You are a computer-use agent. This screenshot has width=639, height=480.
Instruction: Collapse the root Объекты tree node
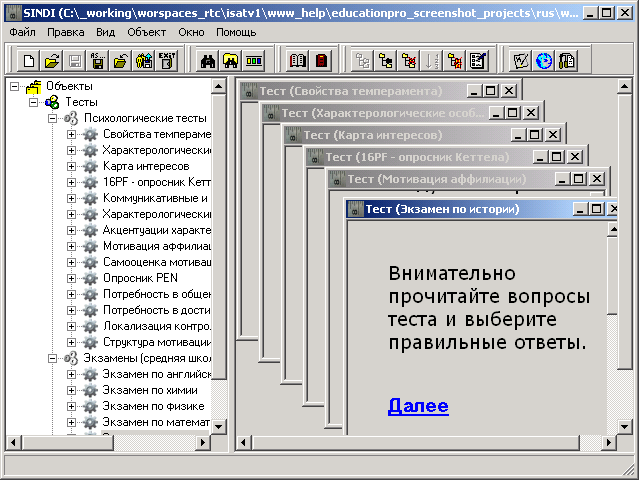click(x=14, y=86)
